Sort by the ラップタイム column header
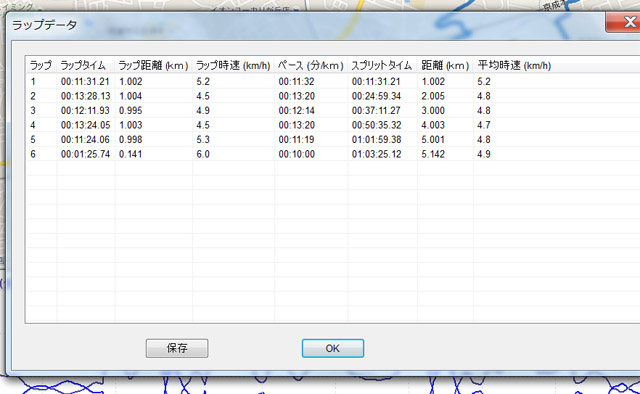 tap(86, 65)
